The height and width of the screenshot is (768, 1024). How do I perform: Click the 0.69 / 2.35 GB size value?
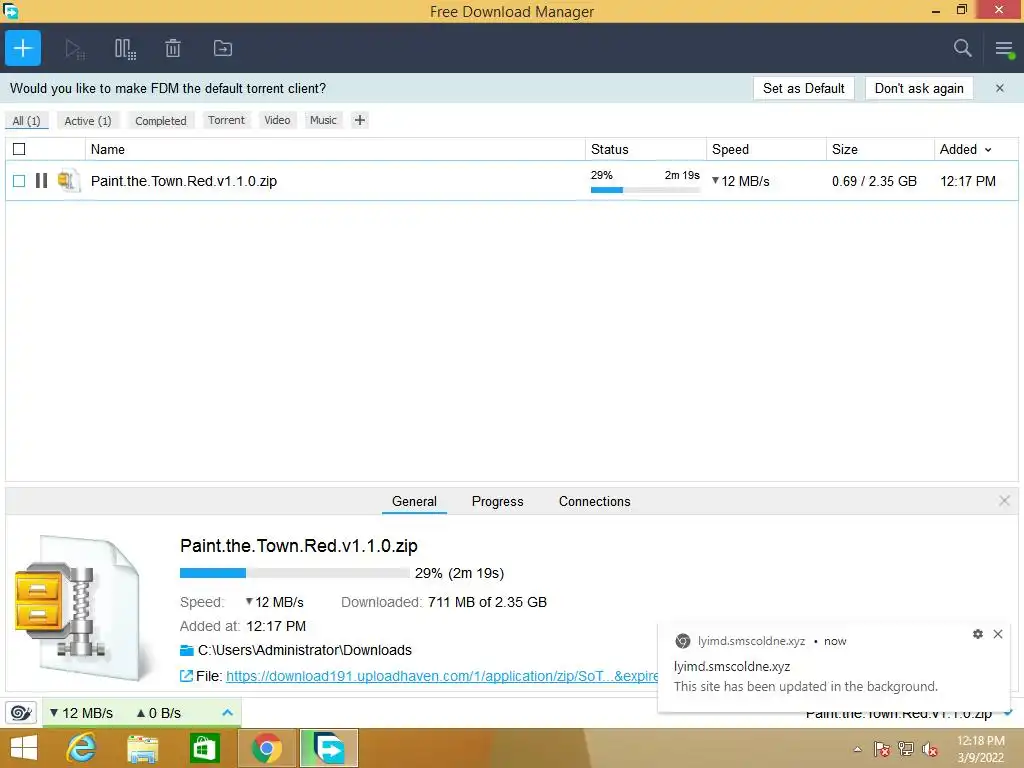(874, 182)
